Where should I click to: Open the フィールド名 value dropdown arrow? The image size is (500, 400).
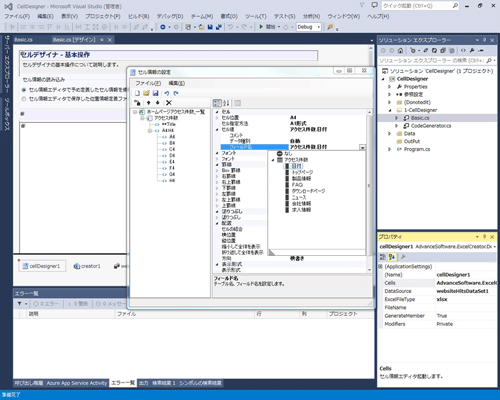tap(362, 147)
